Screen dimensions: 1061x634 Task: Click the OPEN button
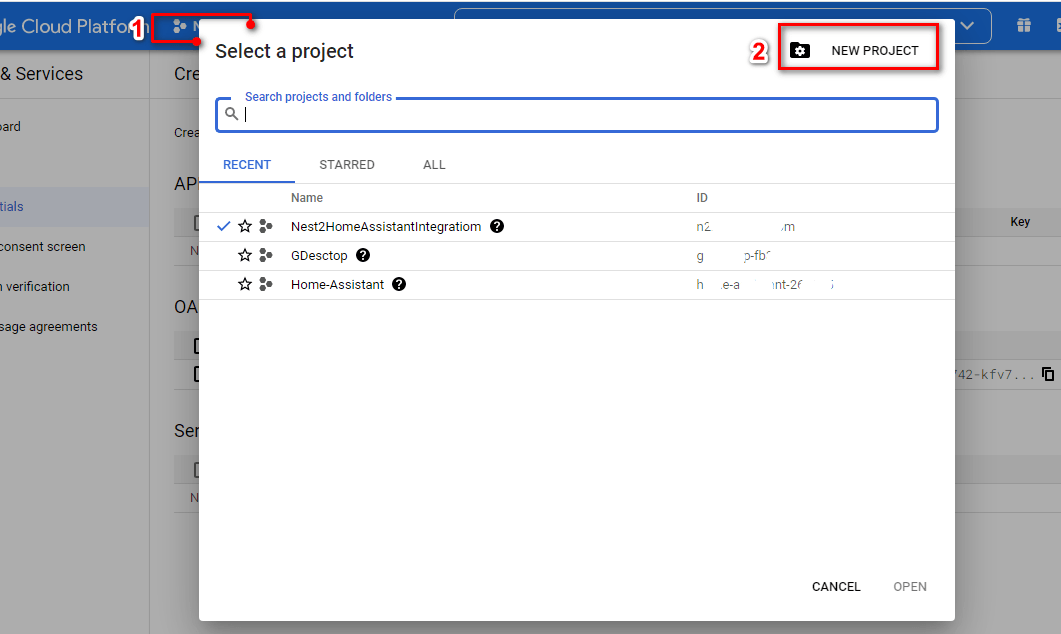[910, 587]
